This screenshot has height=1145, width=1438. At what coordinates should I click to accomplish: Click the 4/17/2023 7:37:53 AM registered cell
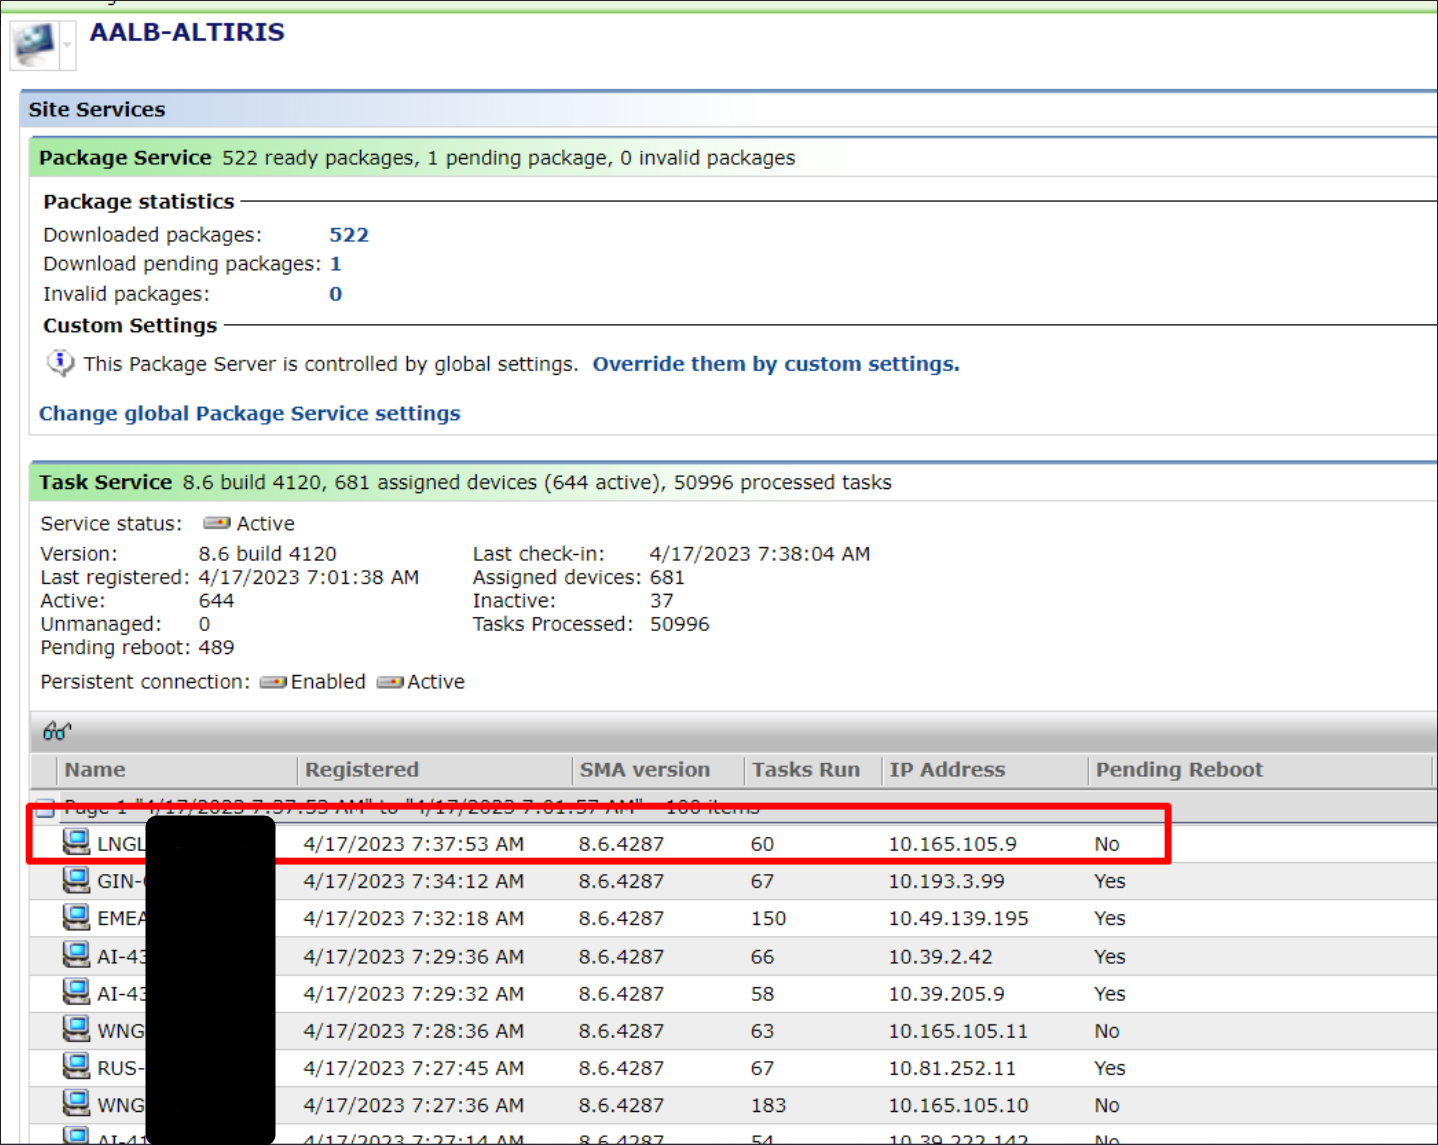414,844
